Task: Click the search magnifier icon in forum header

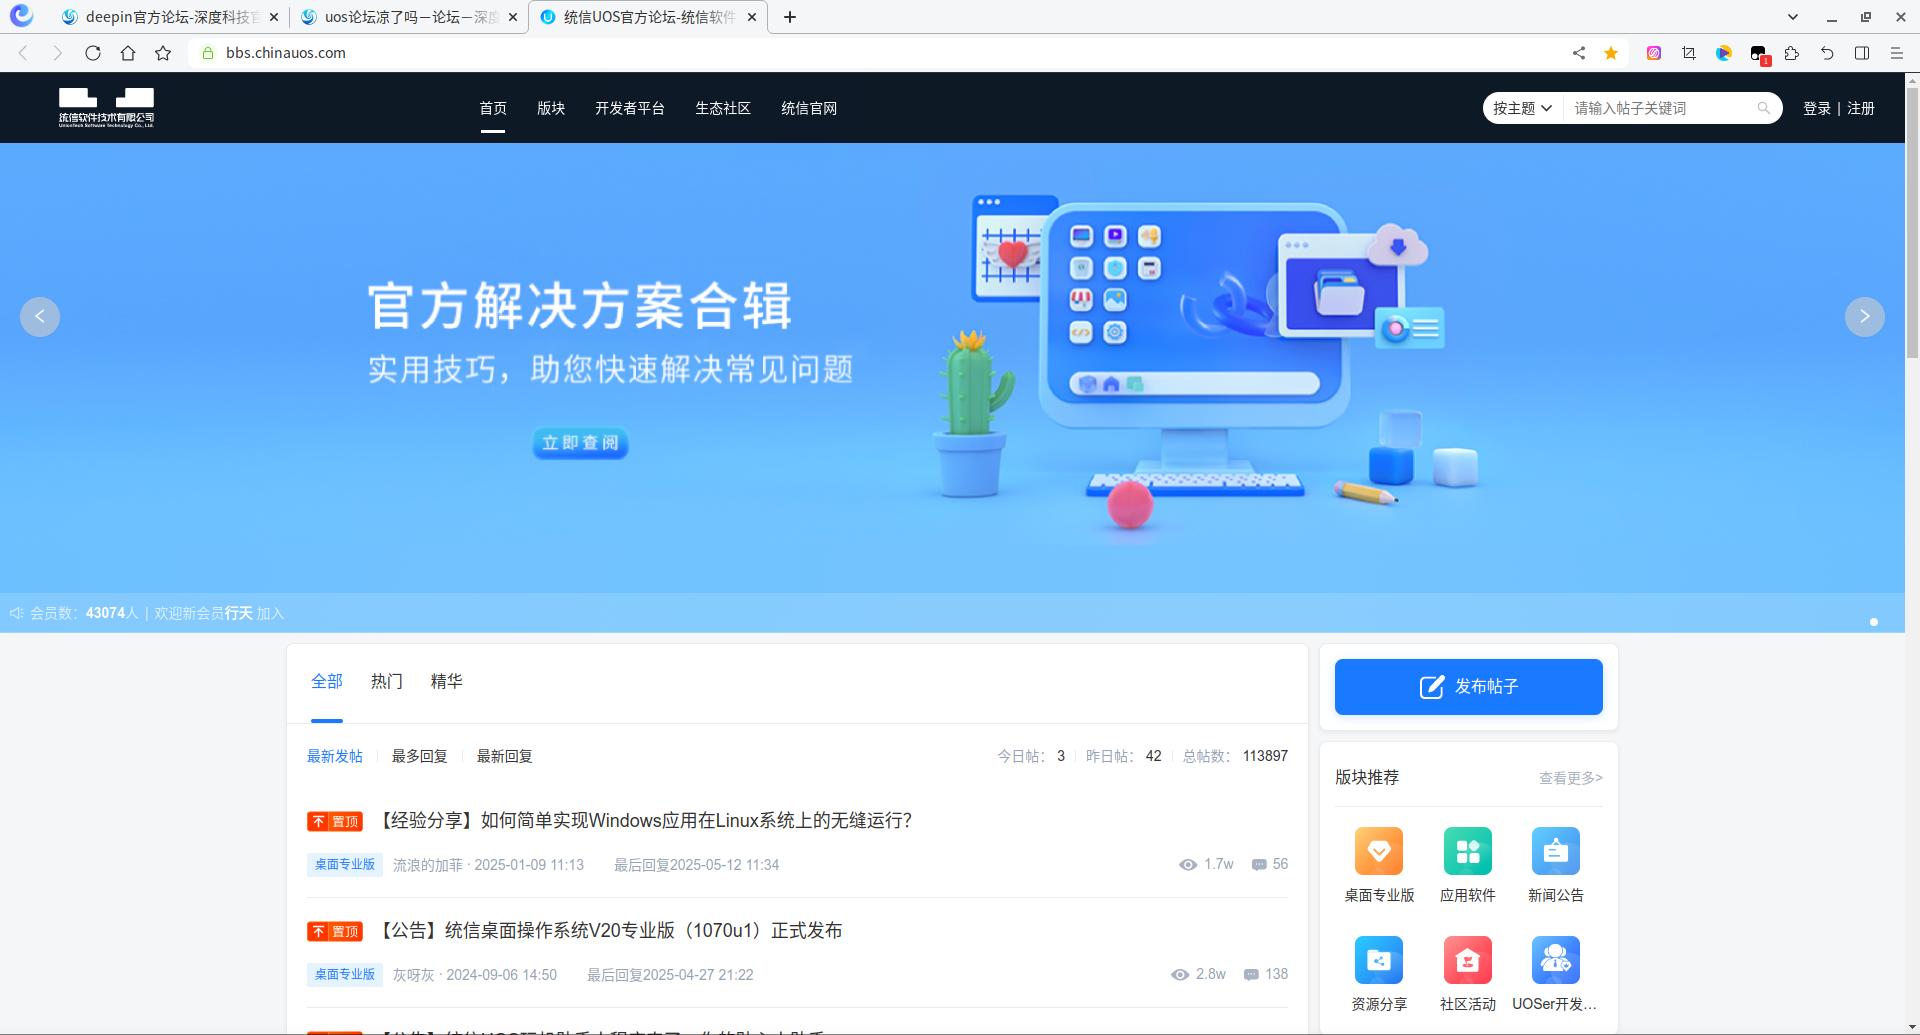Action: coord(1764,108)
